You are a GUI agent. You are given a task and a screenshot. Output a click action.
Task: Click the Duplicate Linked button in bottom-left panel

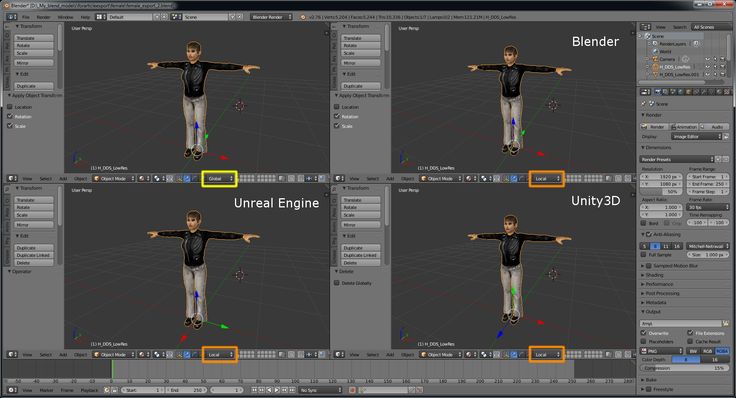[34, 255]
